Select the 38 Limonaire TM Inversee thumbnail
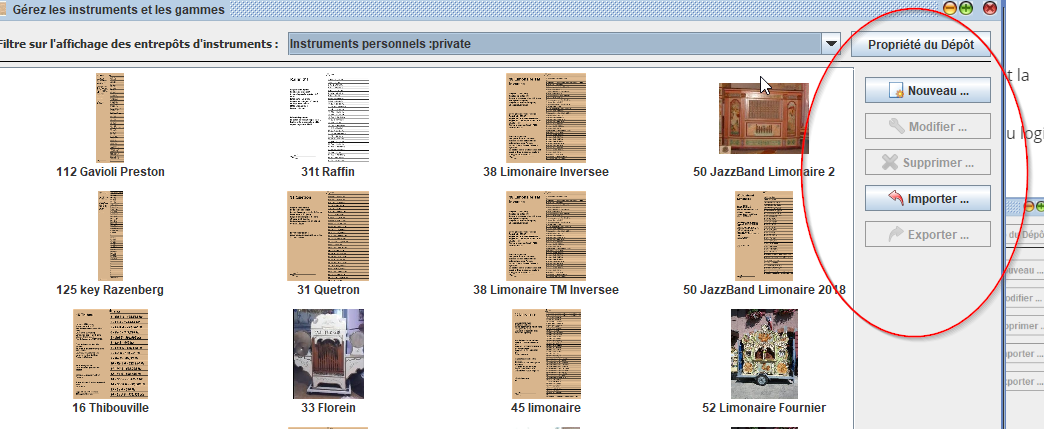Image resolution: width=1044 pixels, height=429 pixels. [x=545, y=236]
